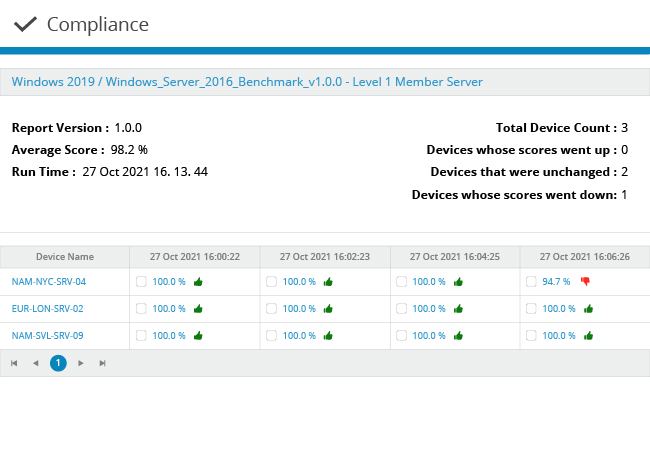Click Devices that were unchanged count
Screen dimensions: 650x457
coord(624,172)
